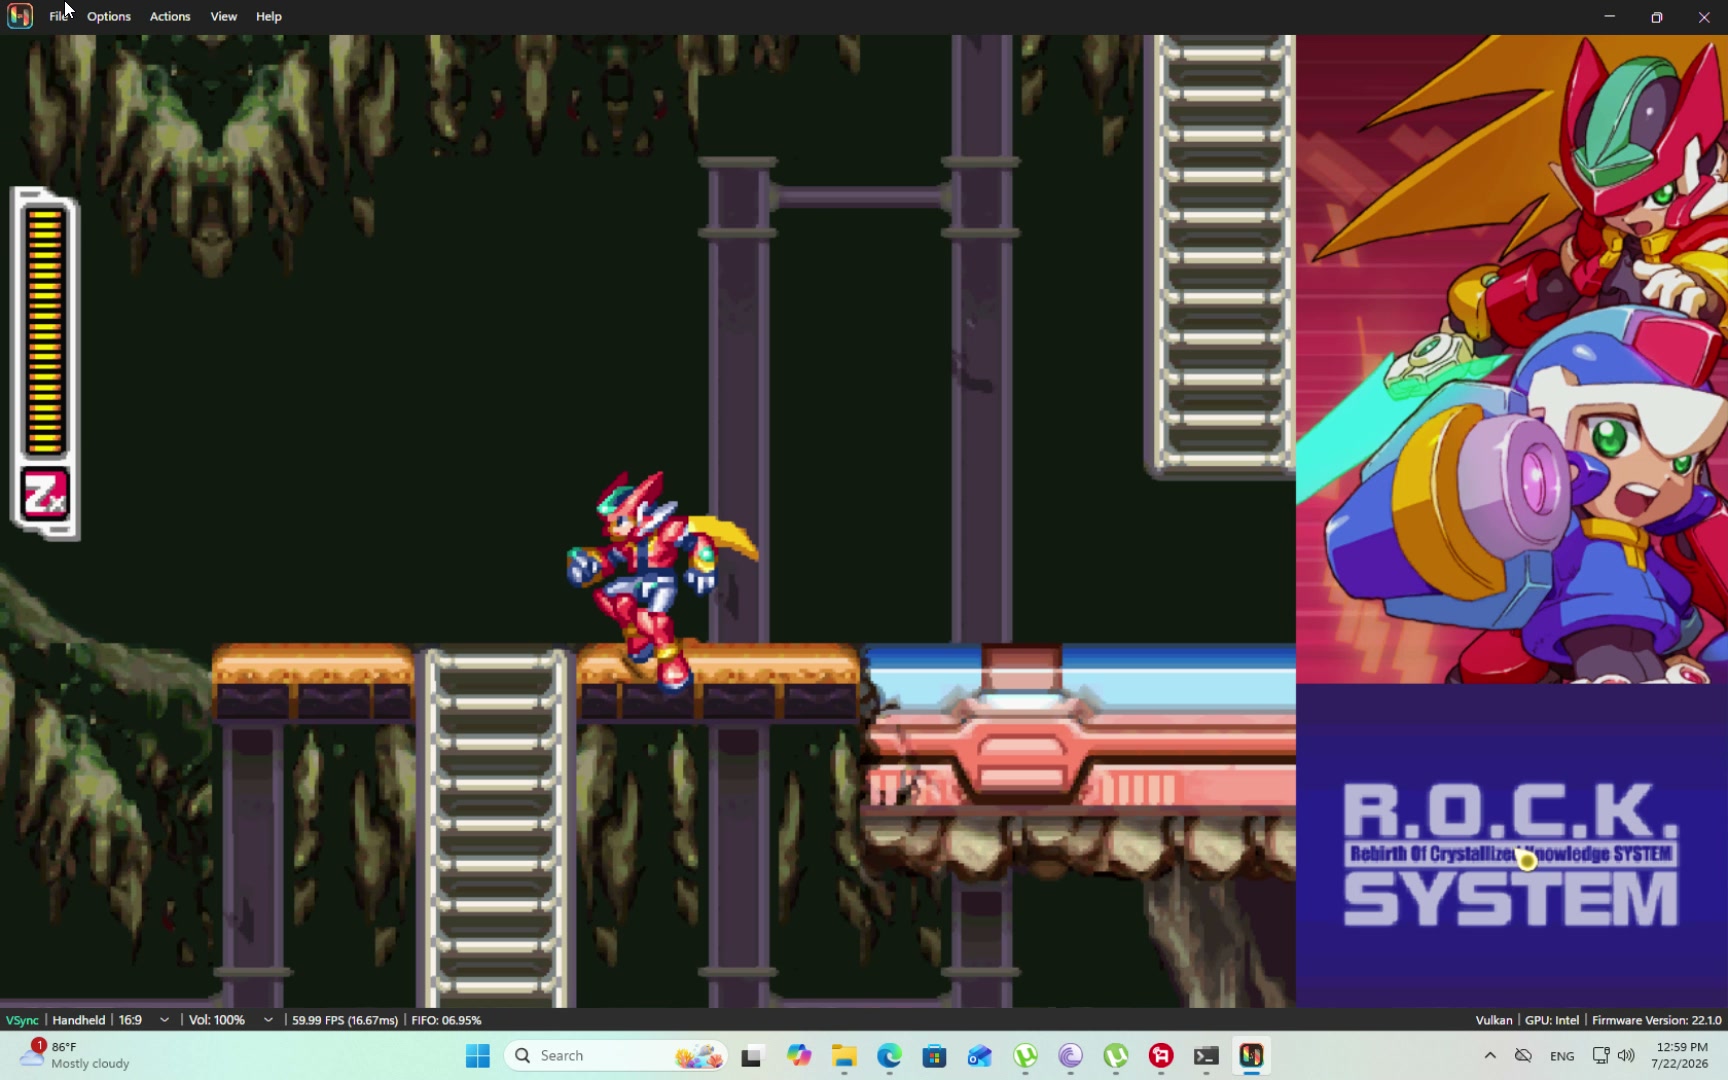Open display and volume quick settings

(x=1613, y=1056)
